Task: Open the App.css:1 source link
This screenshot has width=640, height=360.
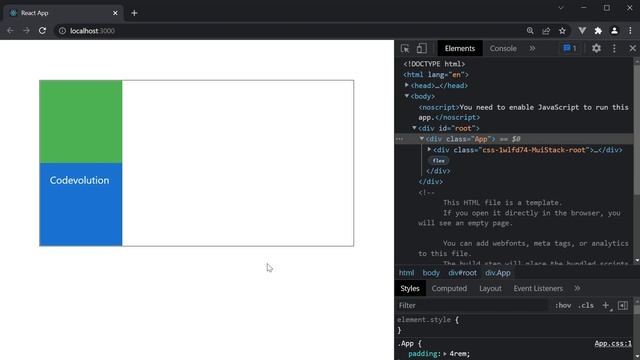Action: [x=613, y=343]
